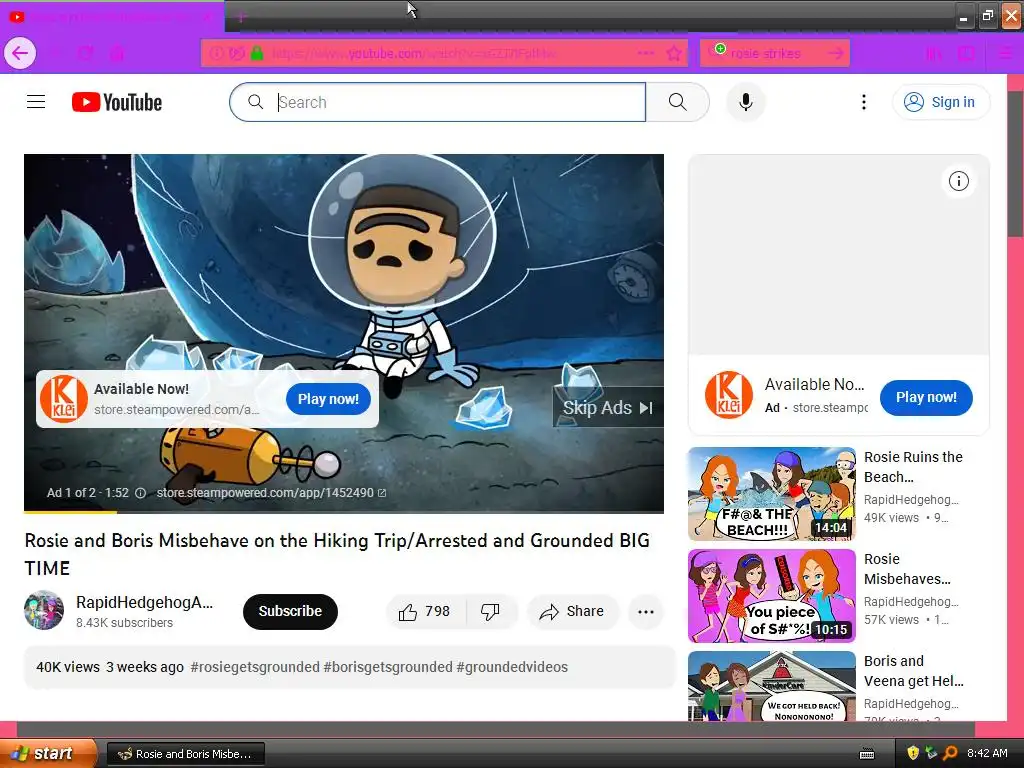Click the '40K views 3 weeks ago' description text

(110, 667)
